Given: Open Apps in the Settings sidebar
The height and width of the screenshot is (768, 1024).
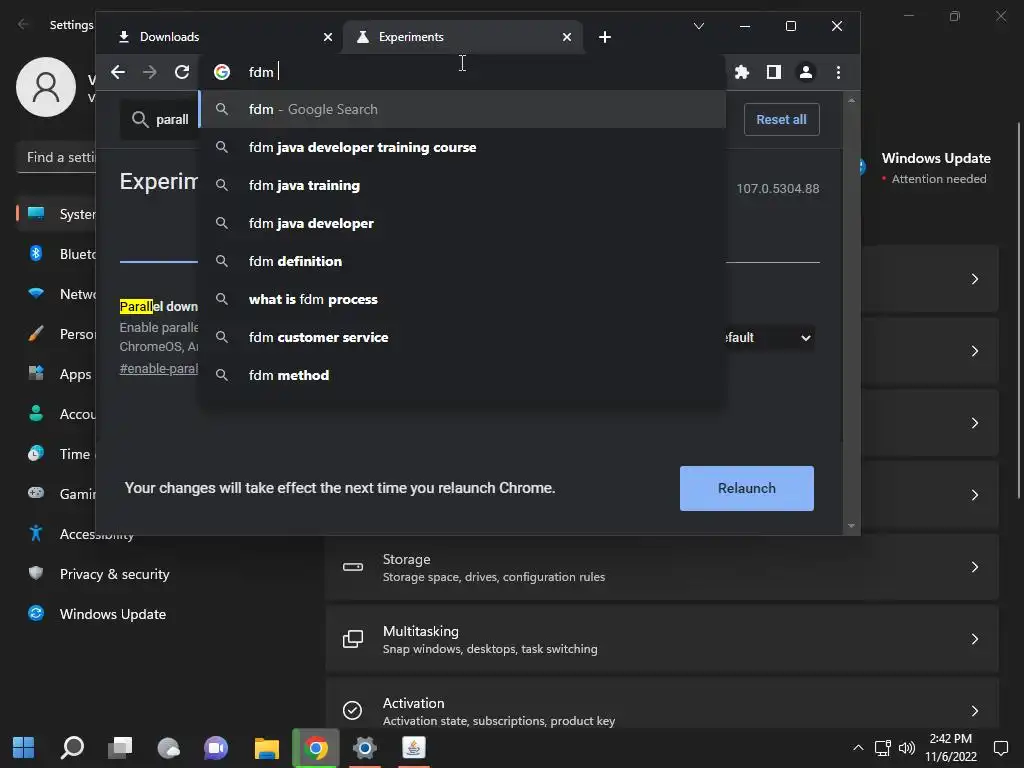Looking at the screenshot, I should click(x=57, y=374).
